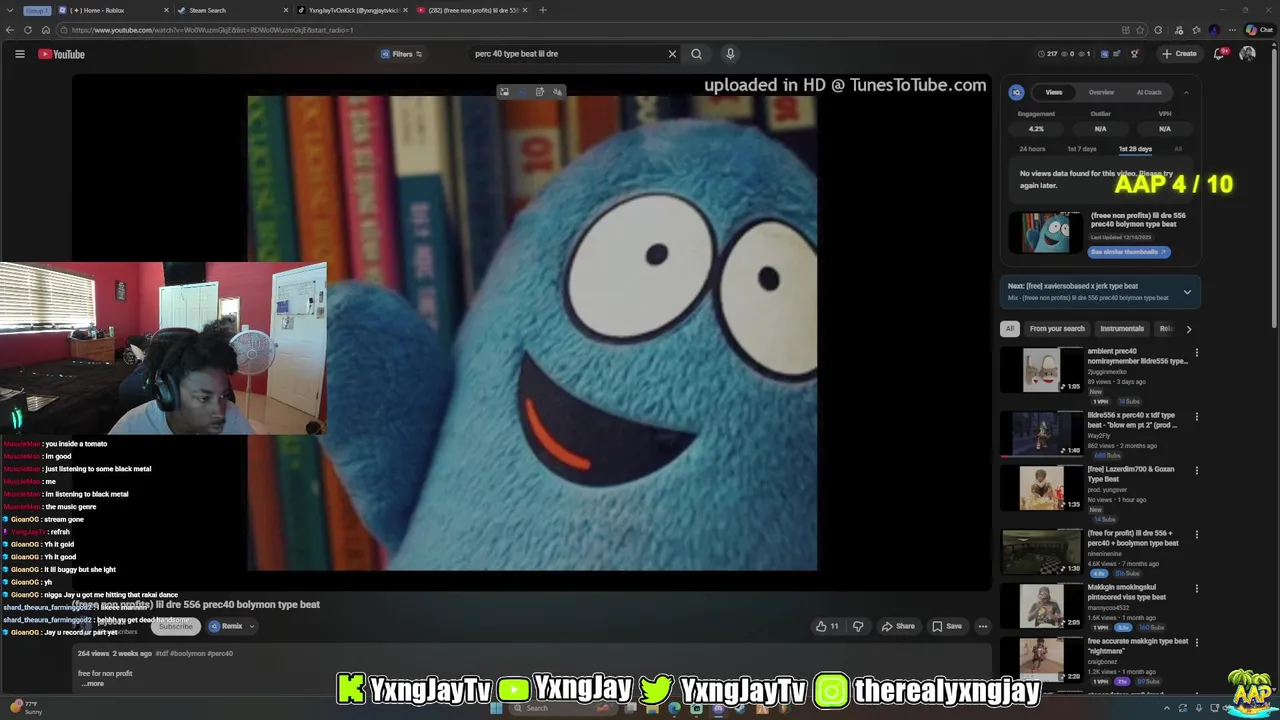Expand description with ...more
The height and width of the screenshot is (720, 1280).
coord(93,684)
